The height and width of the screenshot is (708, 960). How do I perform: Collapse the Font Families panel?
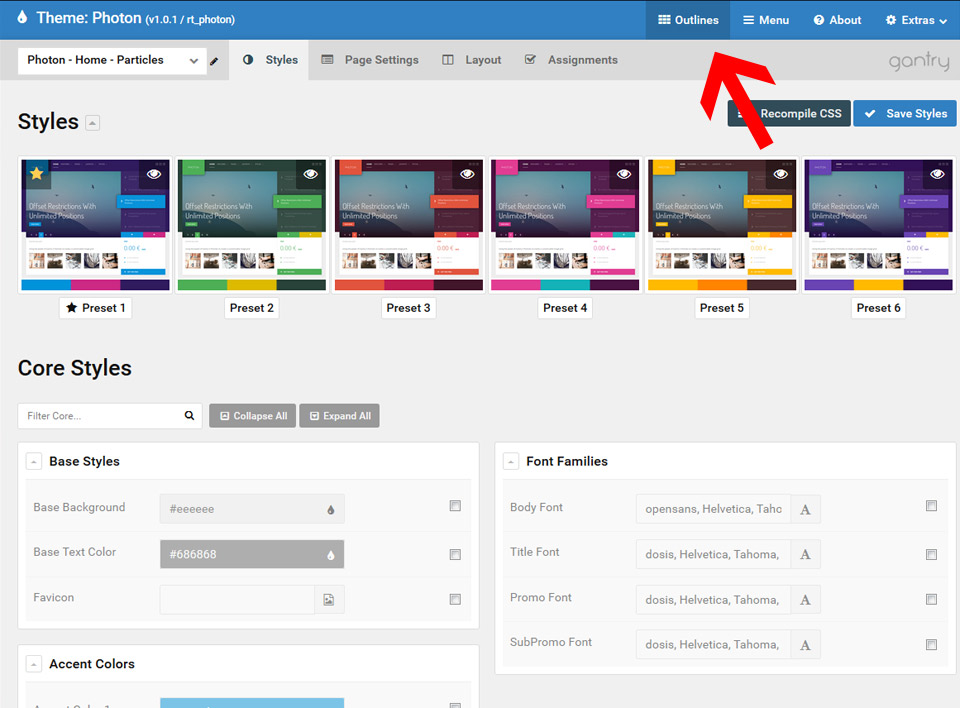click(x=511, y=461)
